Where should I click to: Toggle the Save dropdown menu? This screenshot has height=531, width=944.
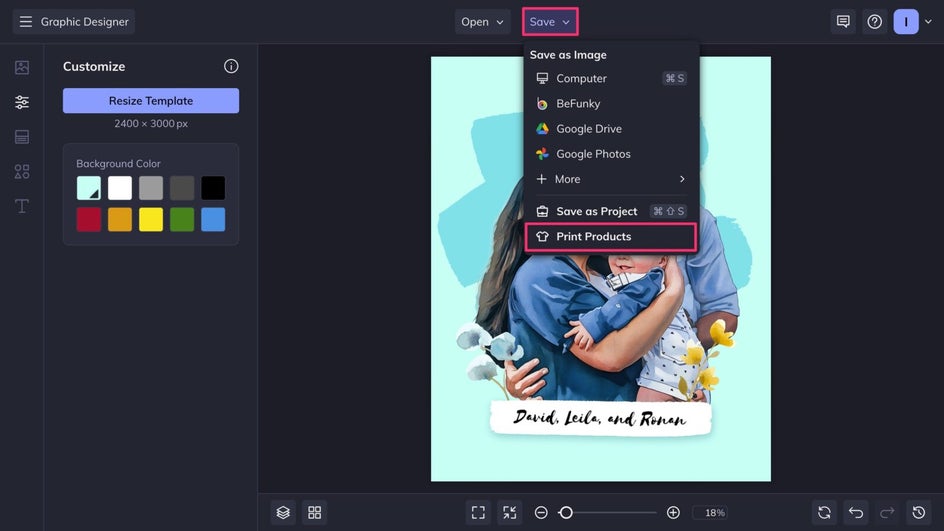coord(550,22)
